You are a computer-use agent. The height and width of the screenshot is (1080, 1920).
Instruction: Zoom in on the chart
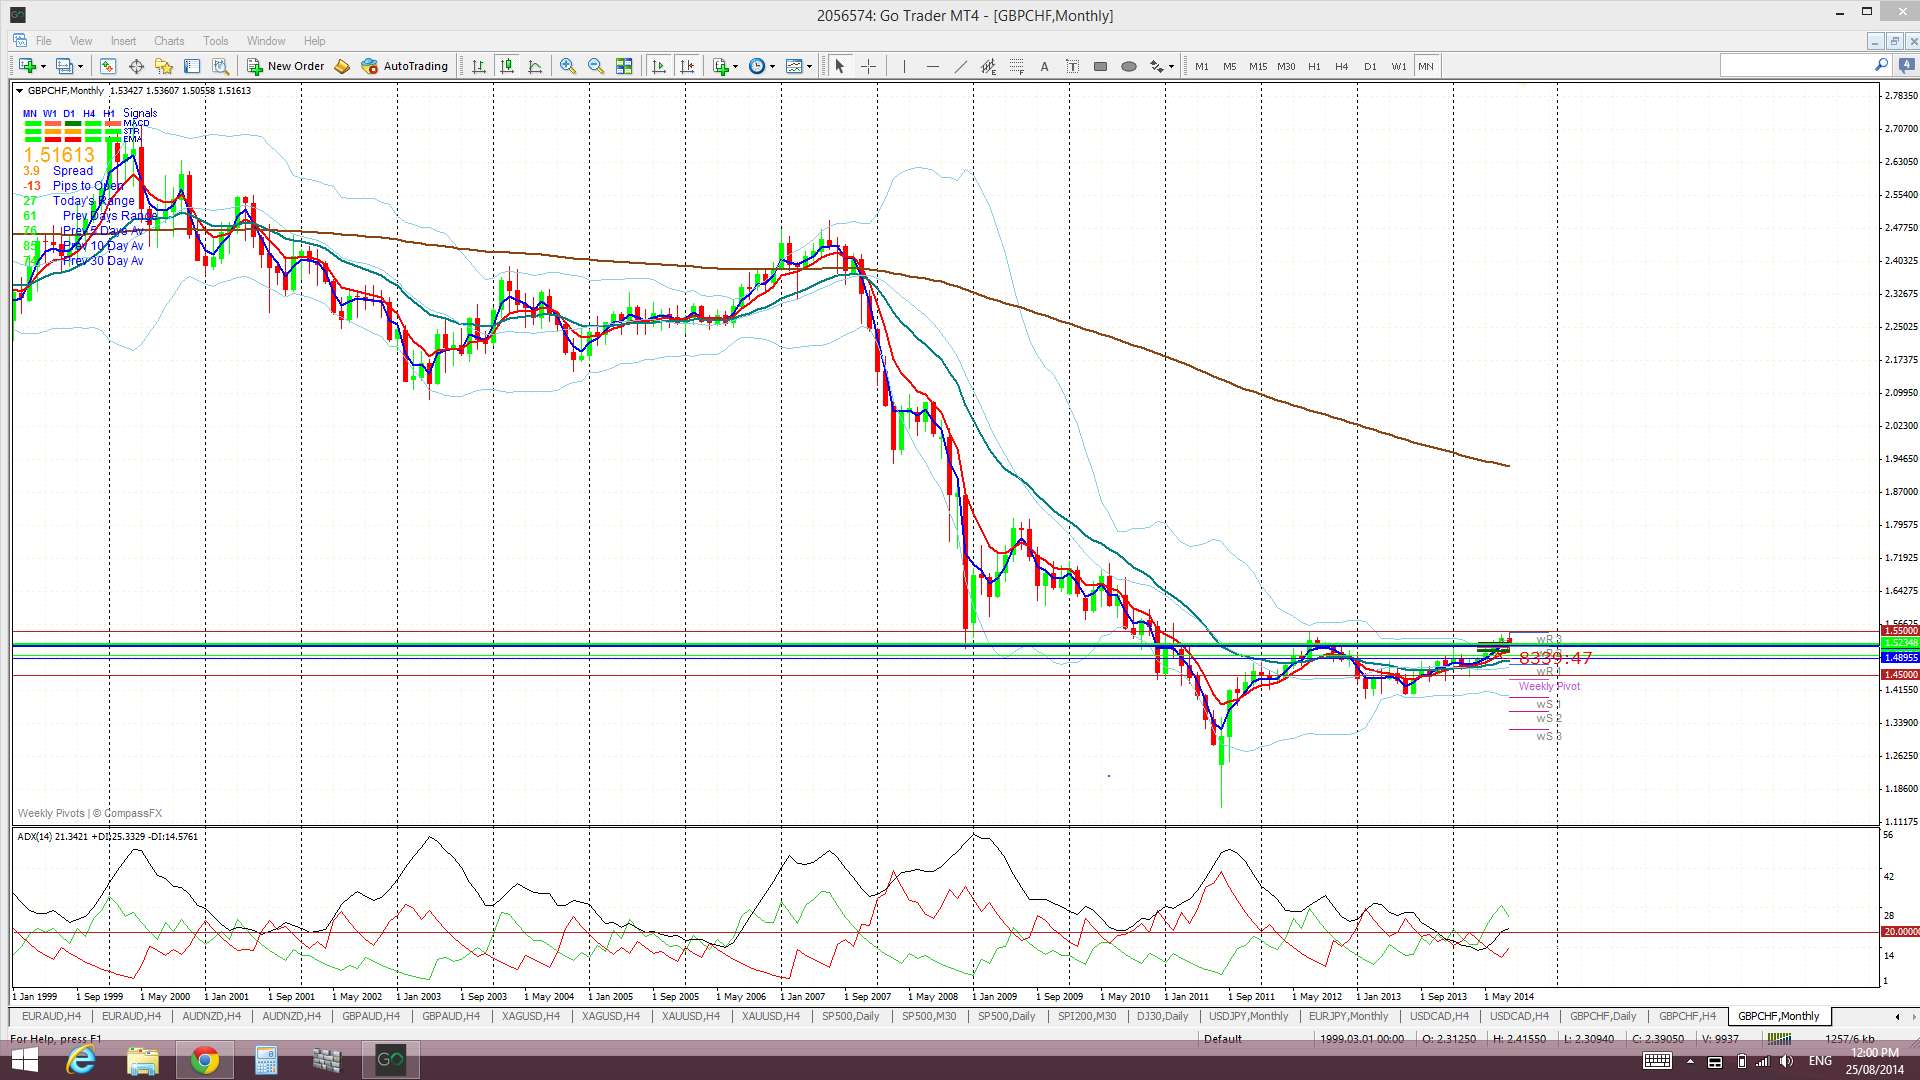568,66
